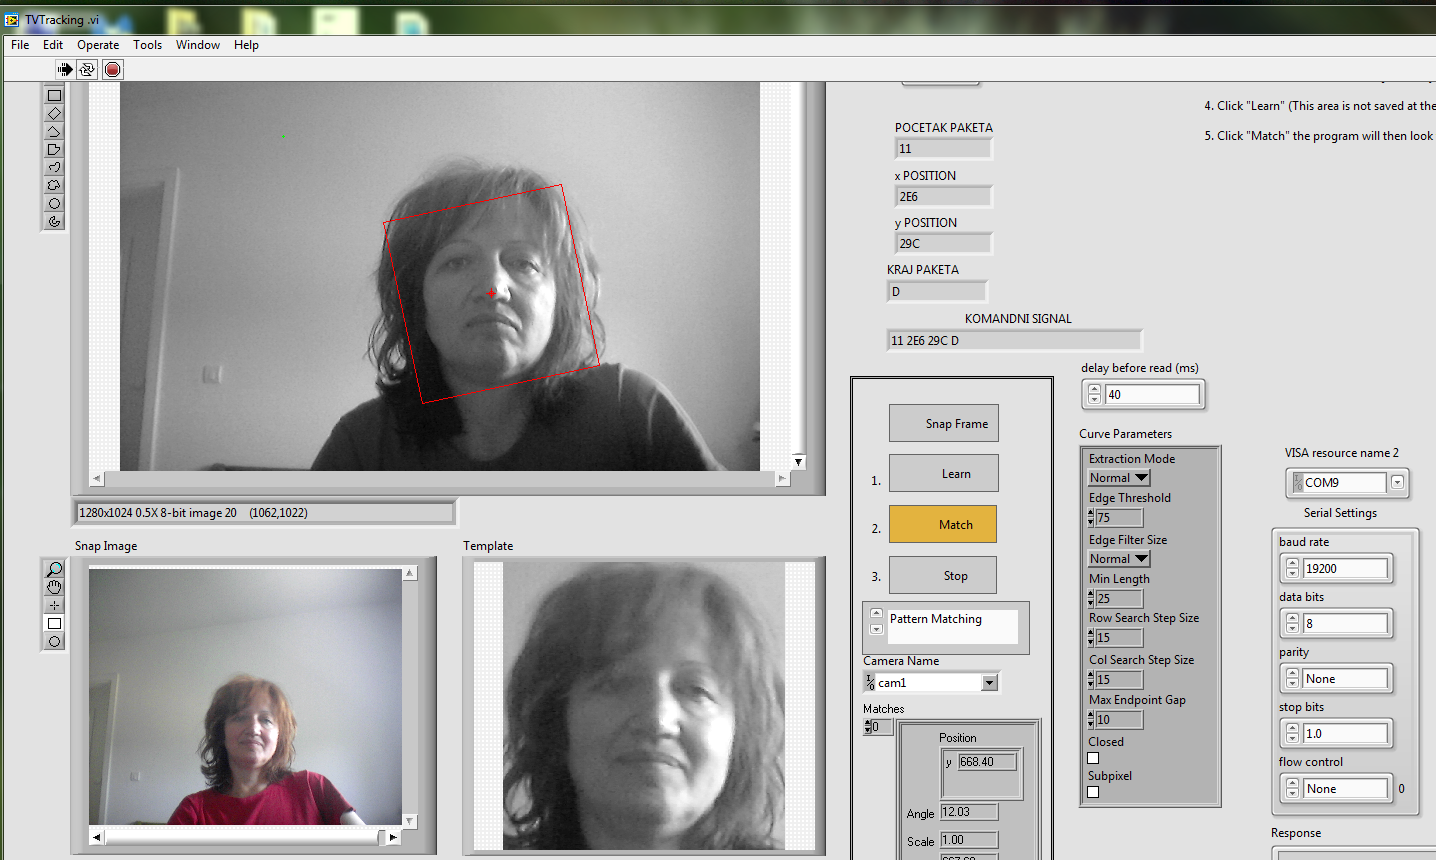Open the VISA resource name COM9 dropdown

(1397, 482)
